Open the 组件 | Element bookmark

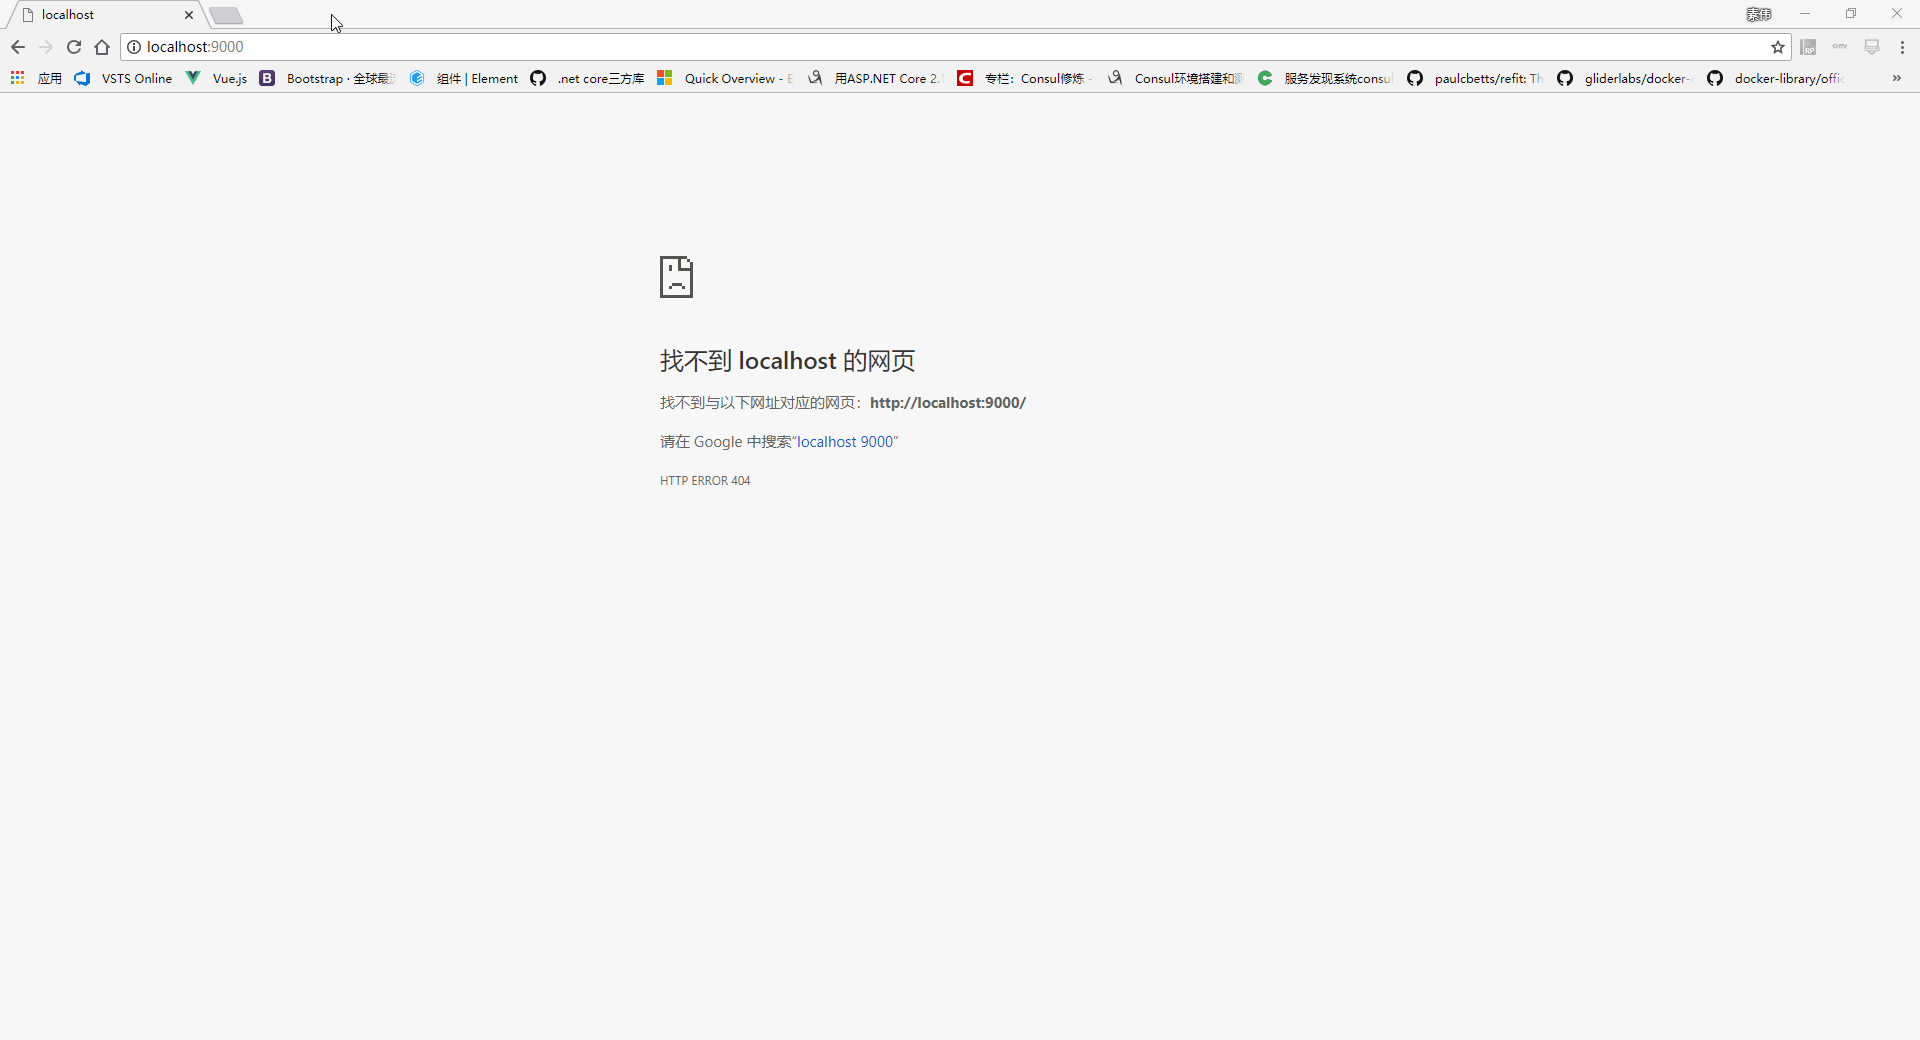(464, 78)
